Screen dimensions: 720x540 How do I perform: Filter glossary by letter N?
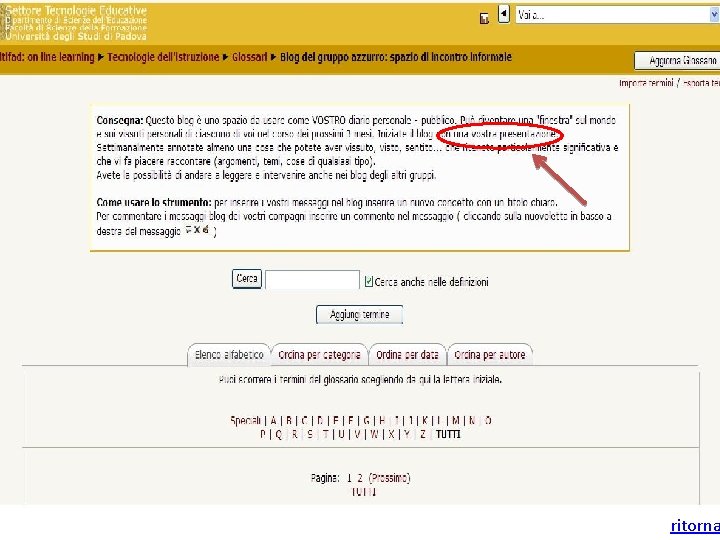tap(472, 420)
